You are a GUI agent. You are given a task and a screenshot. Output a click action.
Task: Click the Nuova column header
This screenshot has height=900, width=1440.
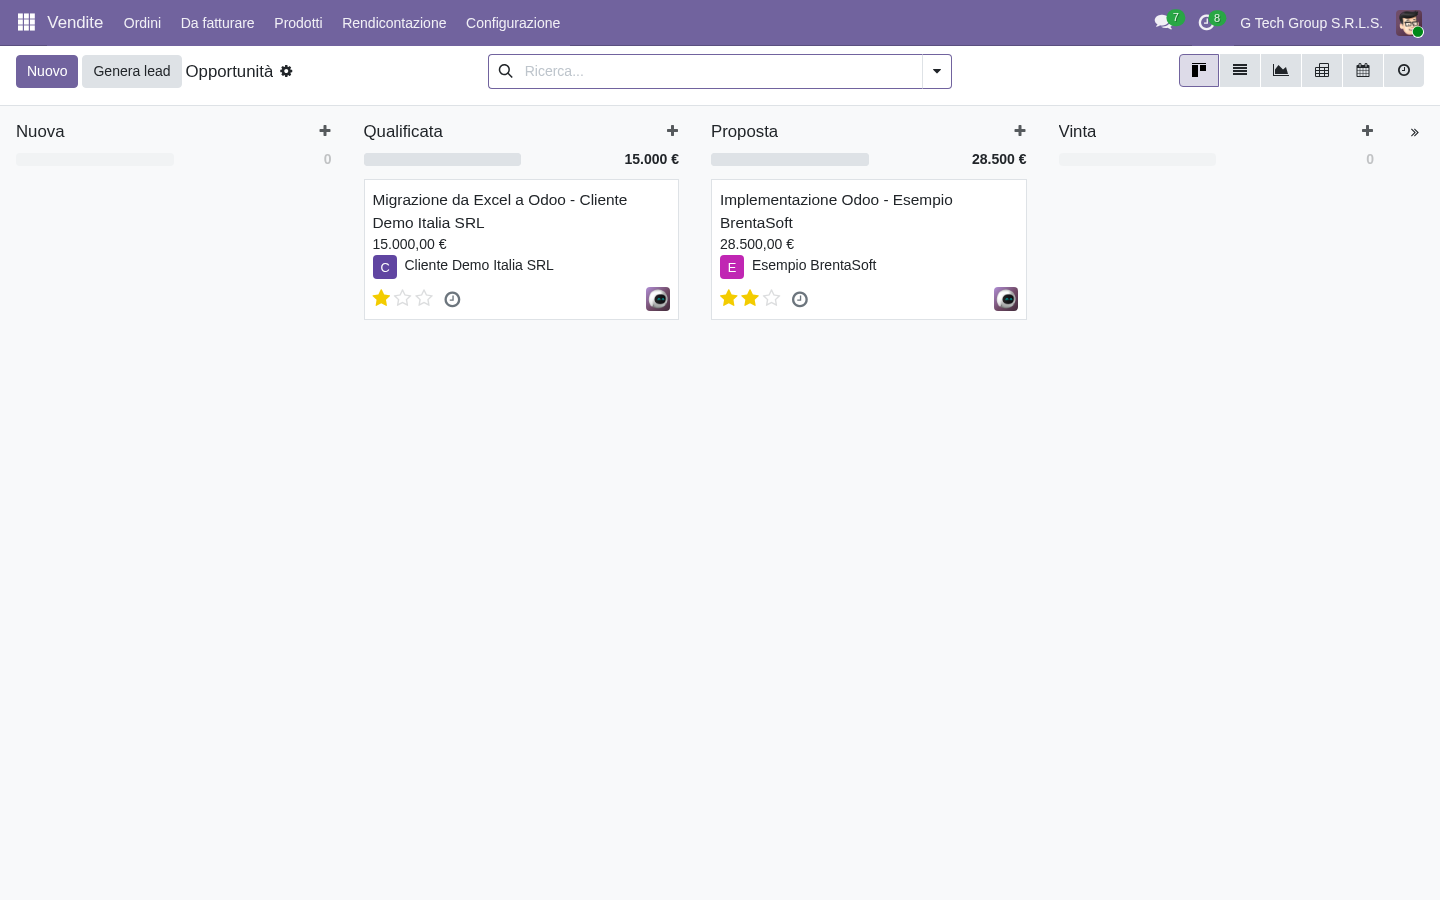(40, 131)
